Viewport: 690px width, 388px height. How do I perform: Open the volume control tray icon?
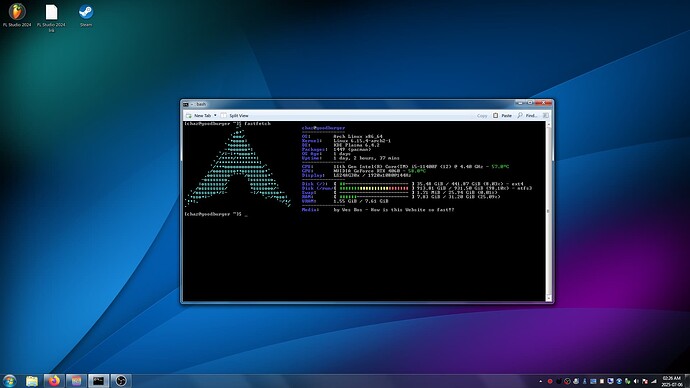pos(636,381)
